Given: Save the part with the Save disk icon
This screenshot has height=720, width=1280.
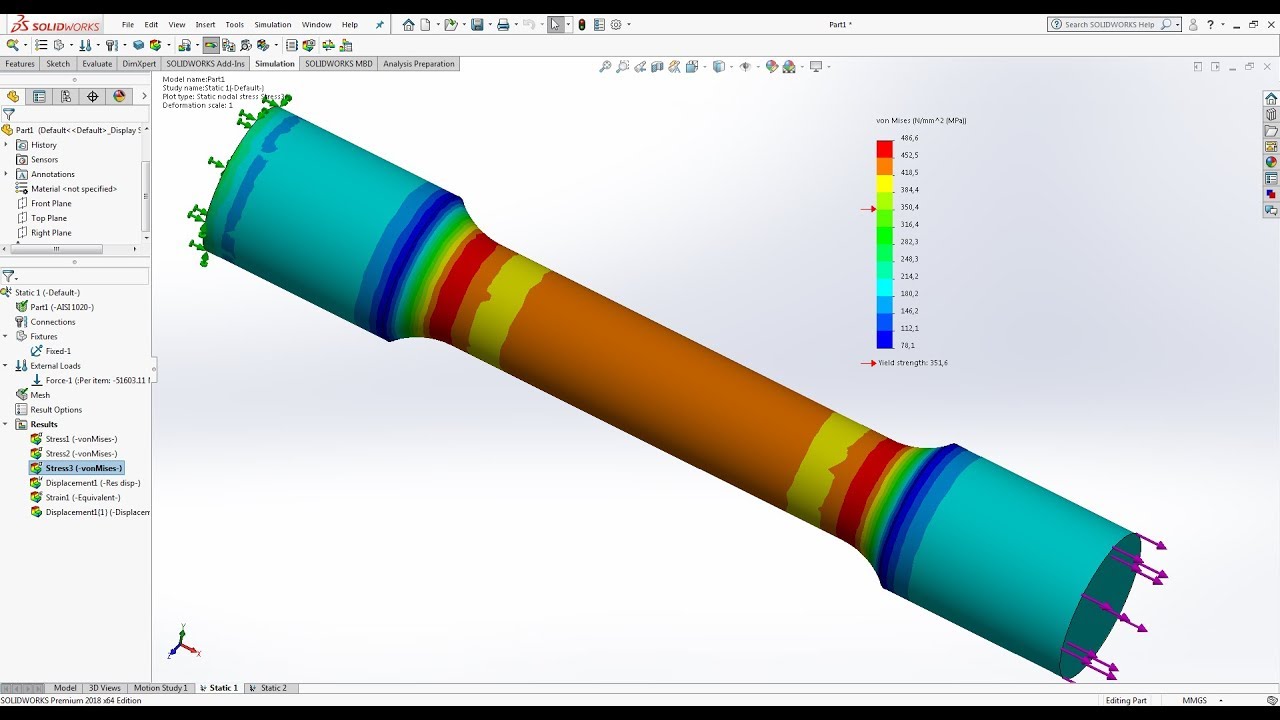Looking at the screenshot, I should 477,24.
